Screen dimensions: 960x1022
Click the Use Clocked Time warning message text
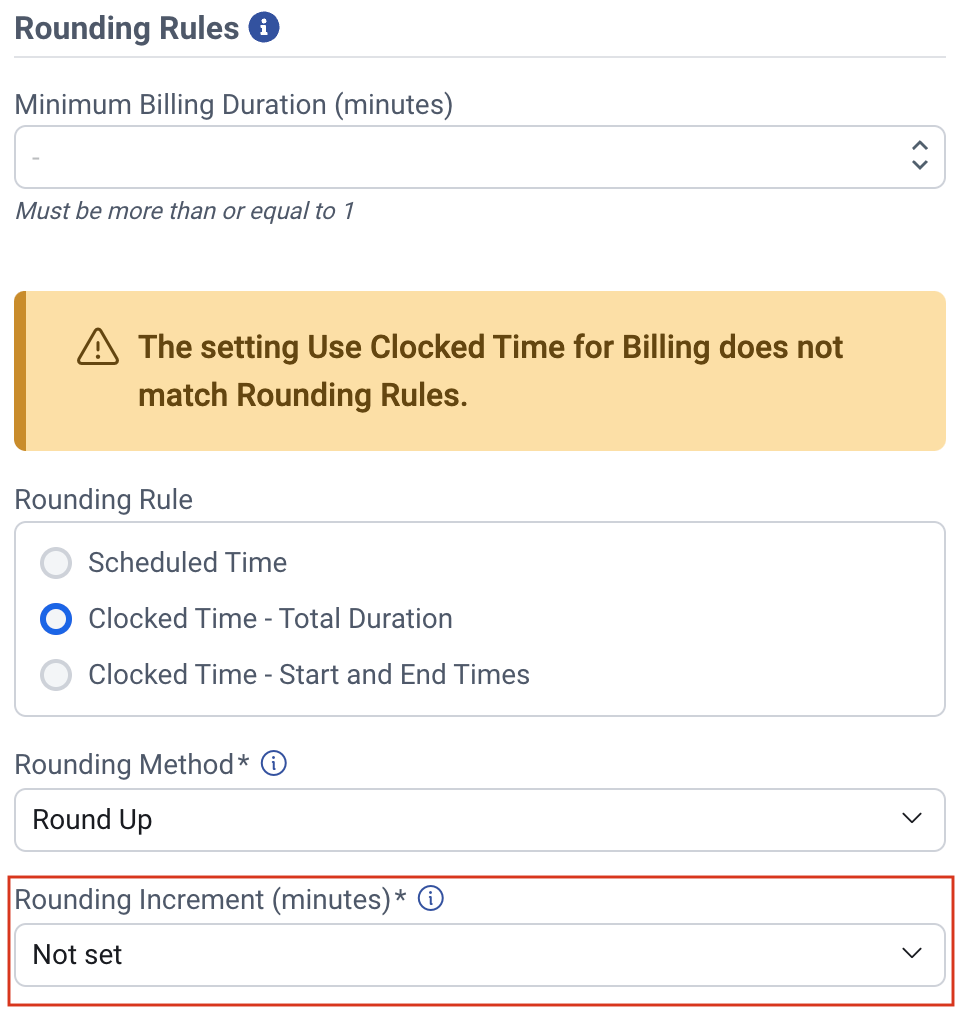(490, 371)
